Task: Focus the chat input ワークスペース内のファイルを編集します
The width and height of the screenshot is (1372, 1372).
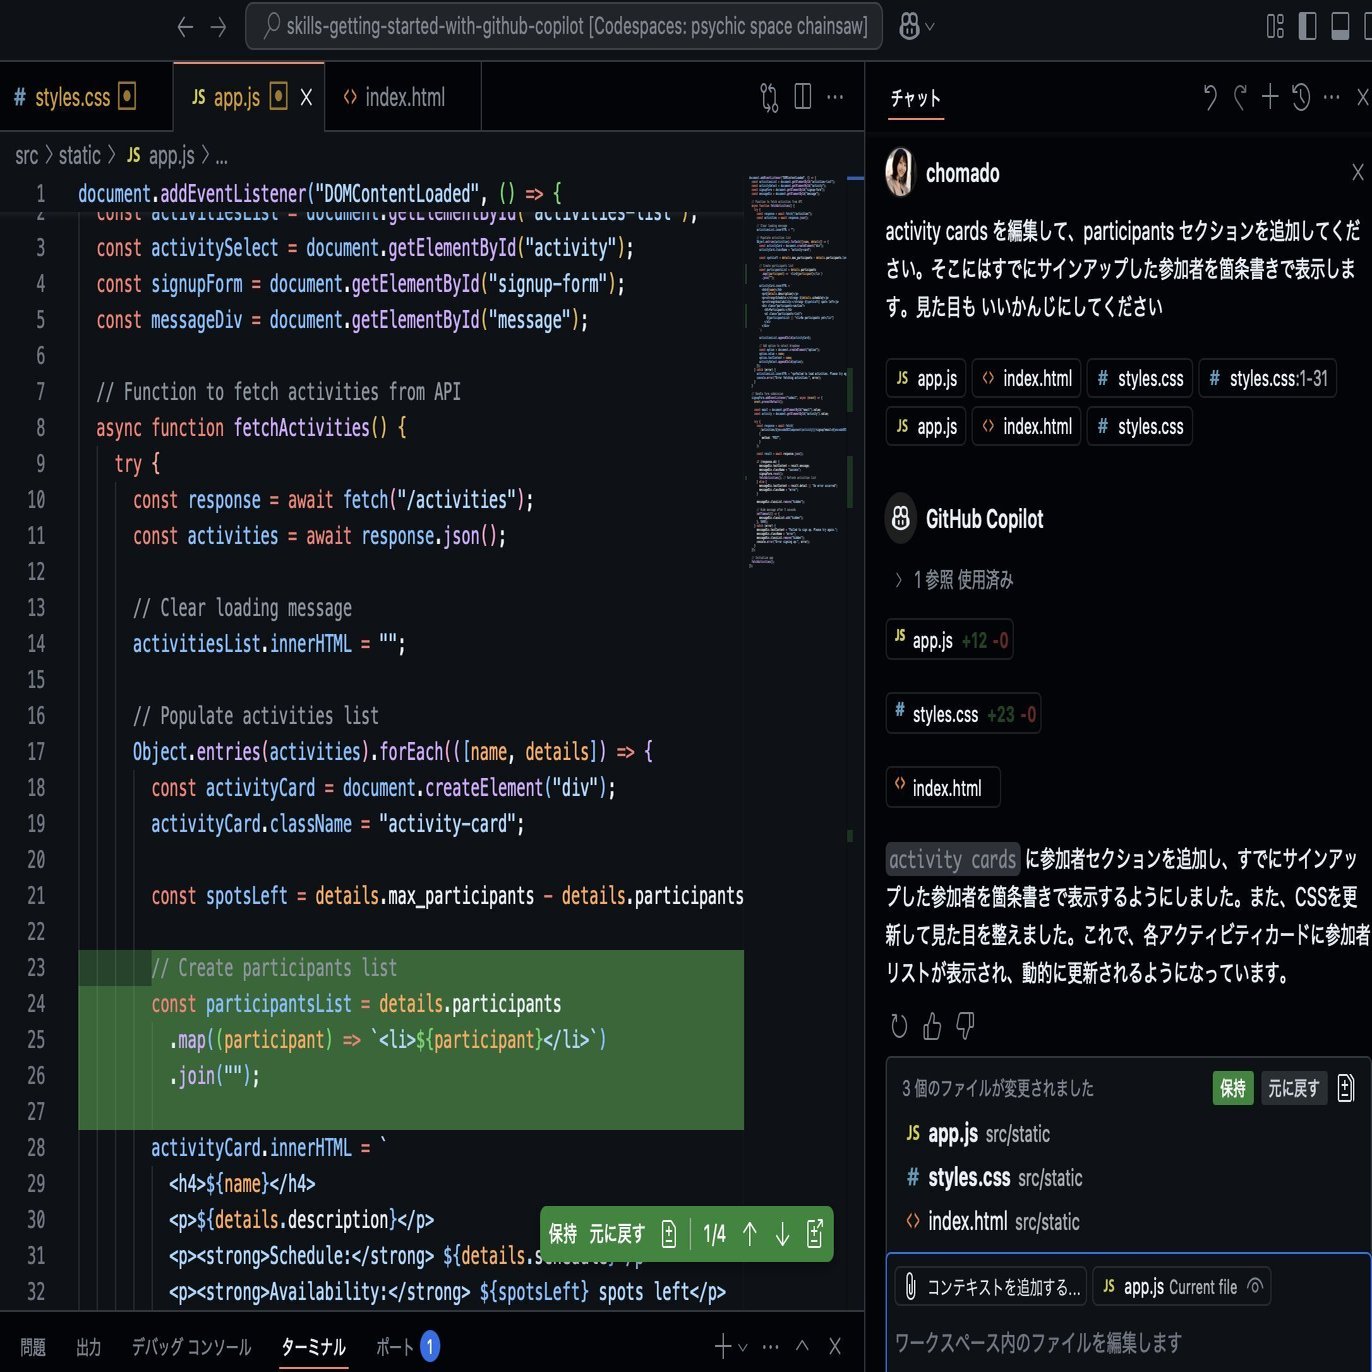Action: [x=1128, y=1342]
